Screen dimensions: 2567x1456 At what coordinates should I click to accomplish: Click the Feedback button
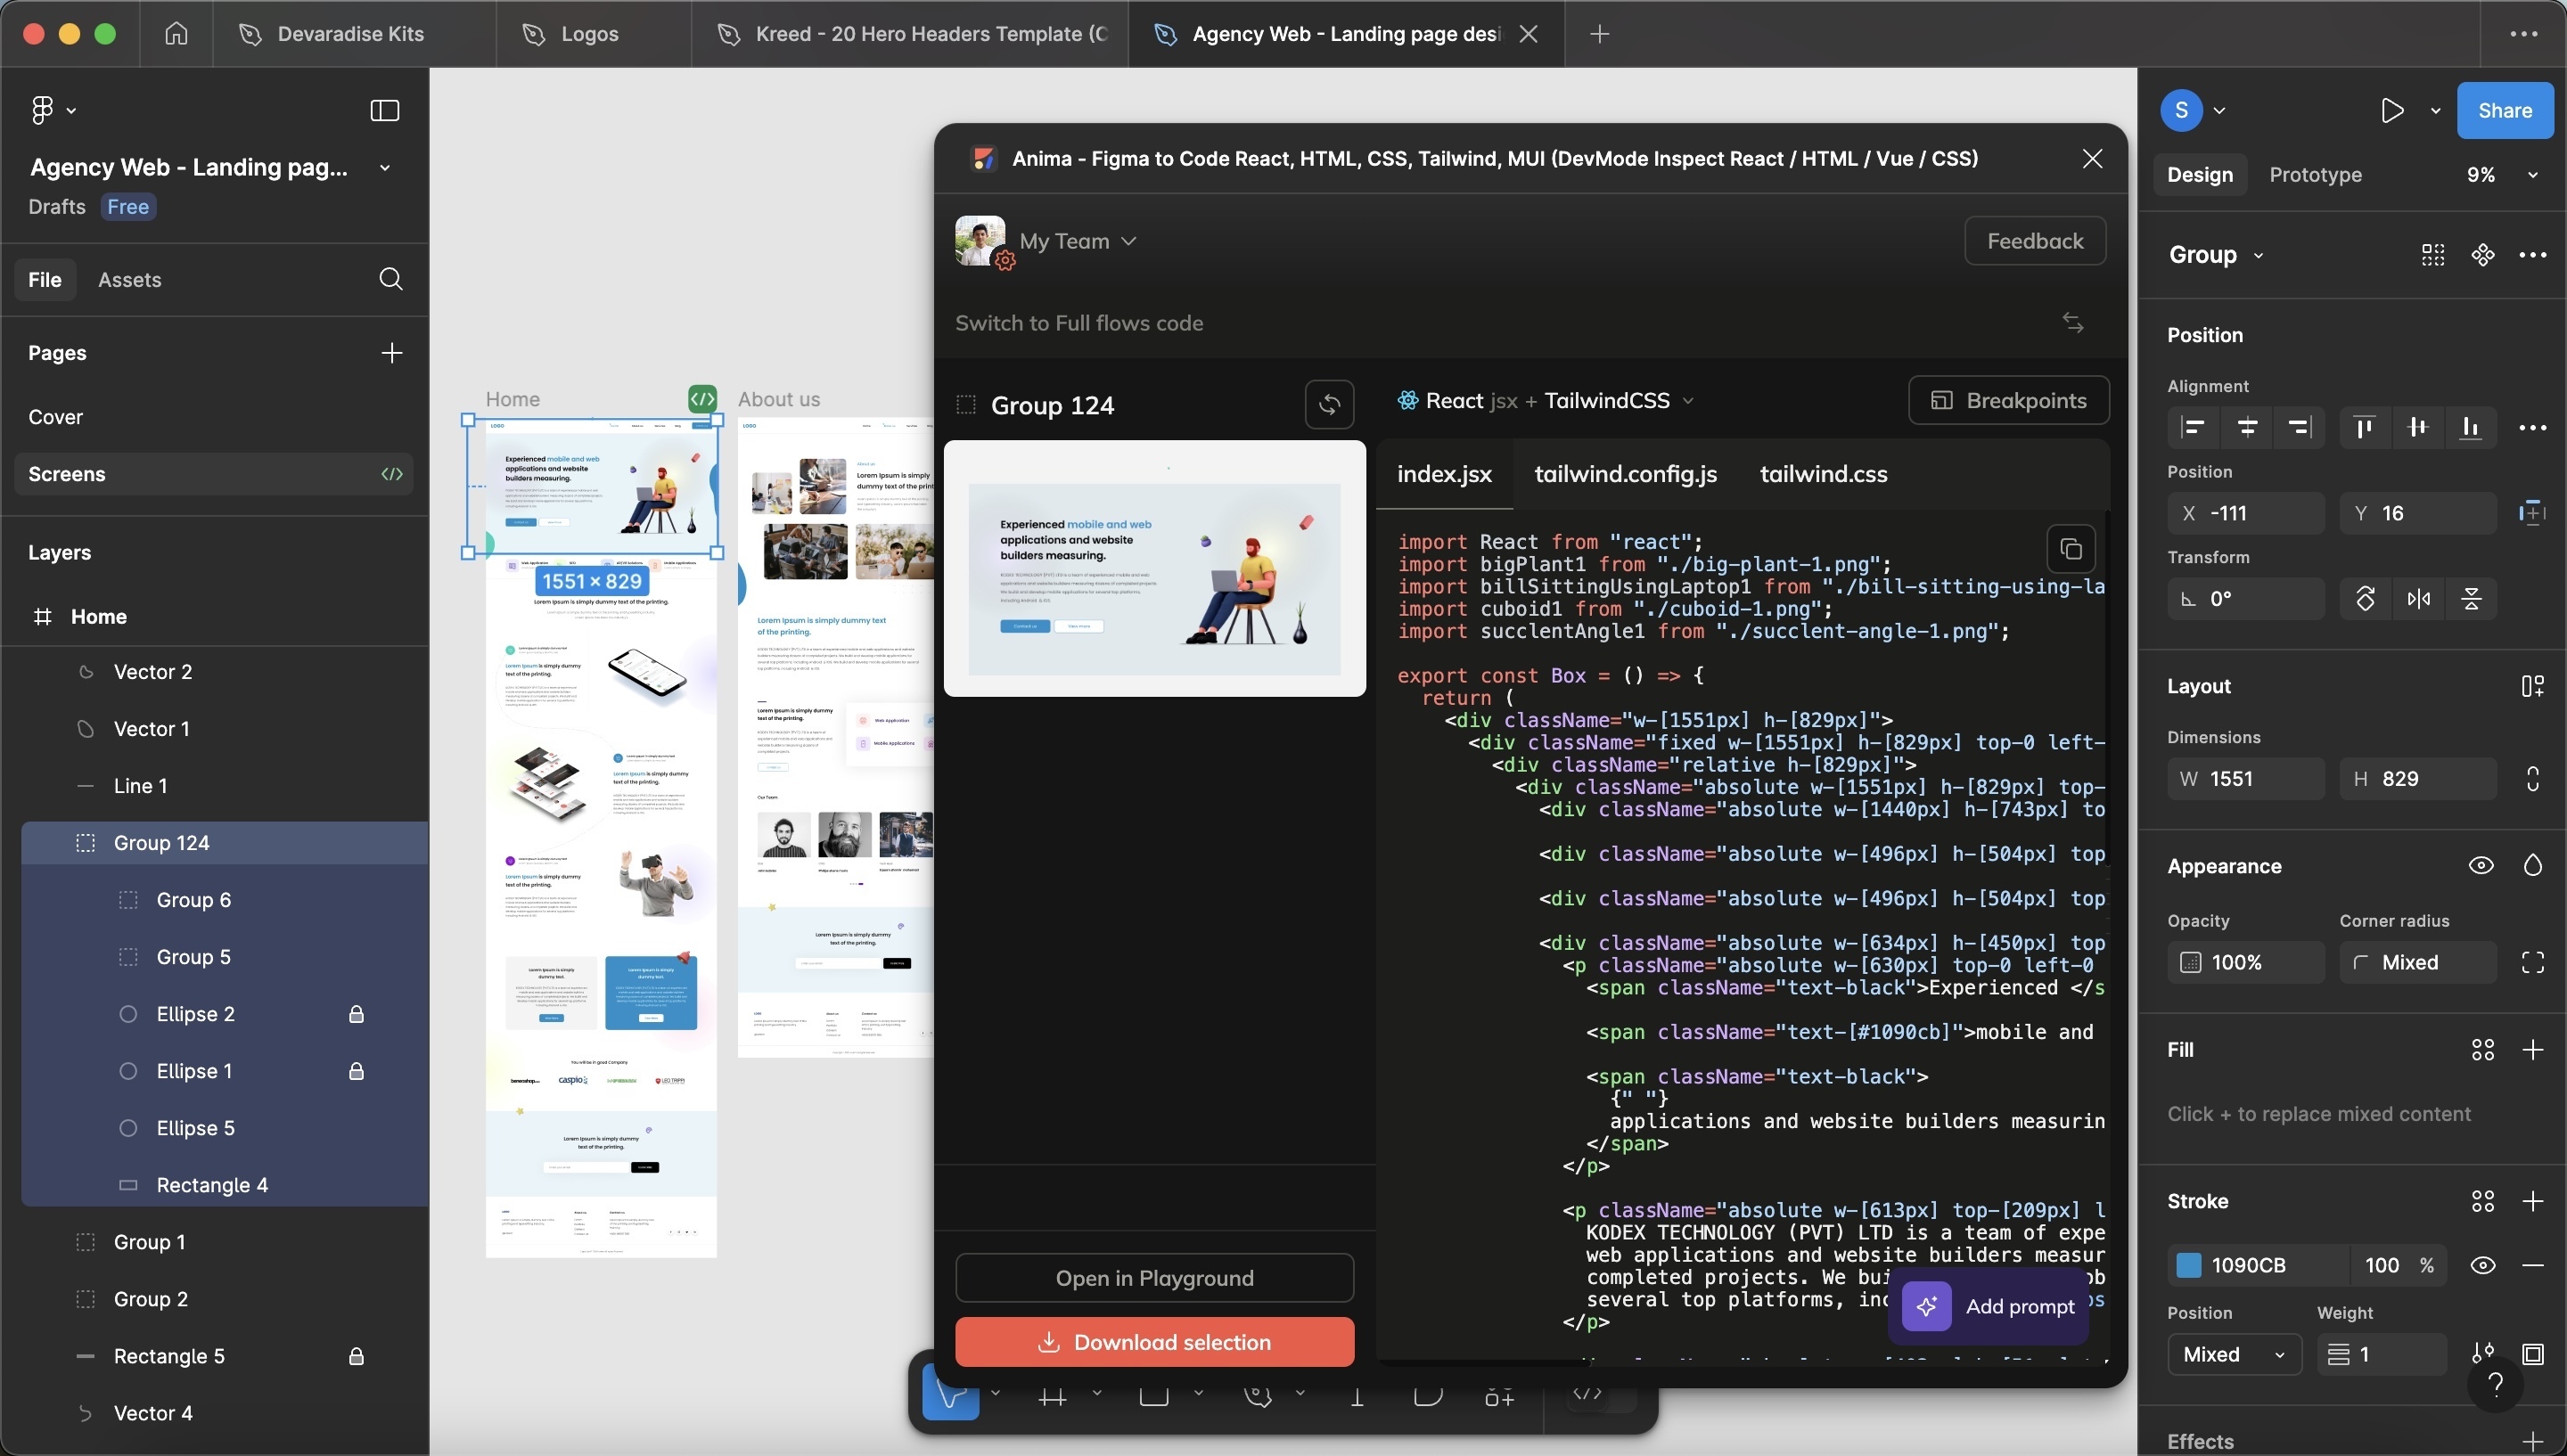pos(2035,241)
